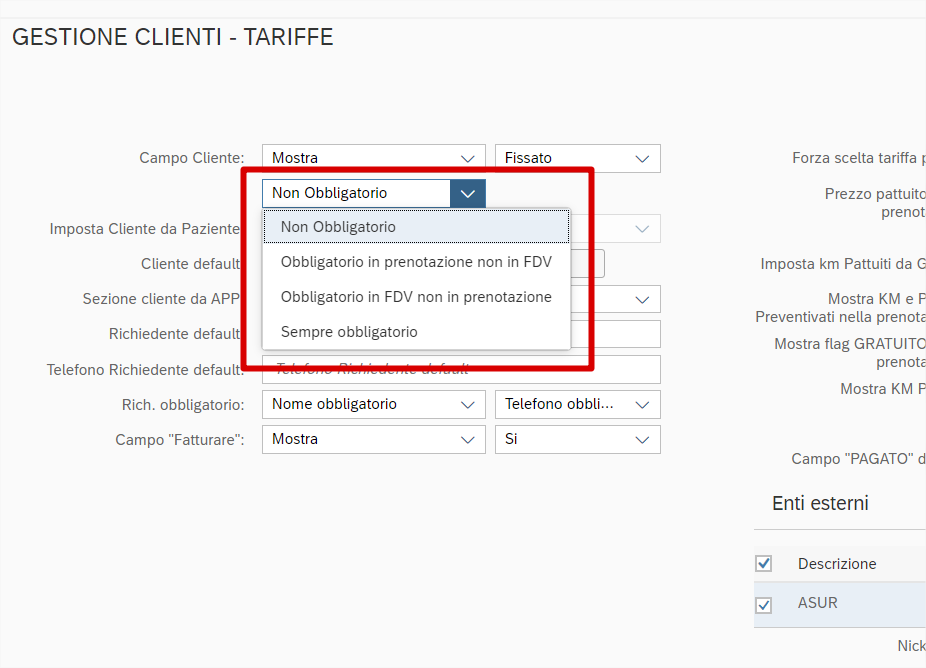Click the Sezione cliente da APP arrow

pos(642,299)
